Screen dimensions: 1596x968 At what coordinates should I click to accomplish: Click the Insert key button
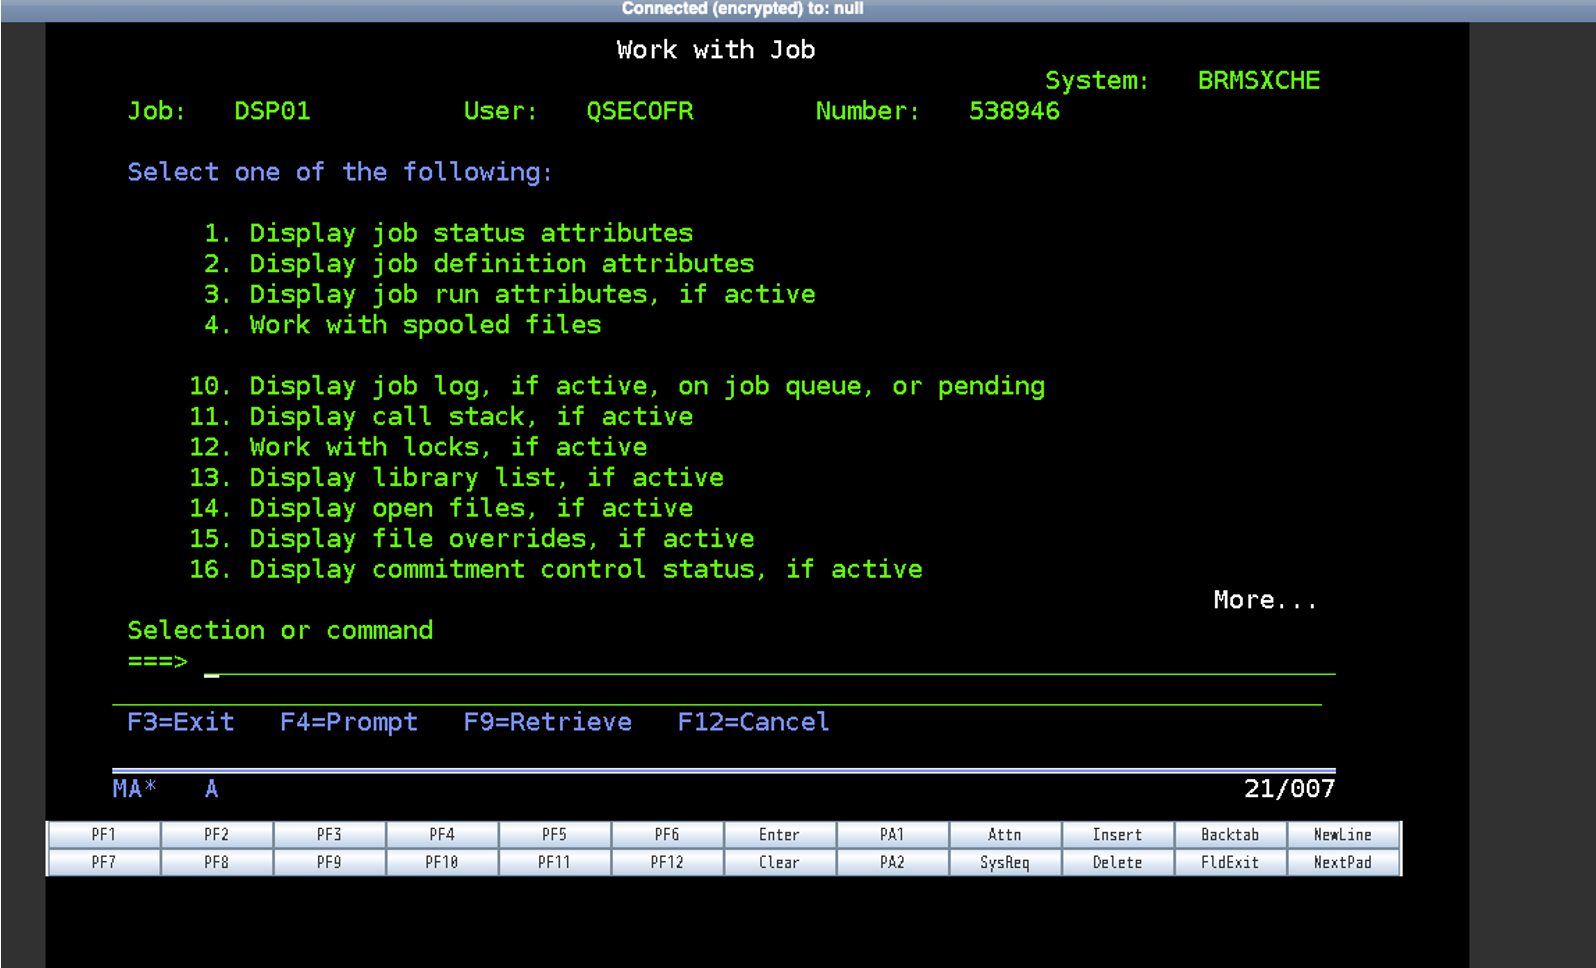click(1117, 835)
